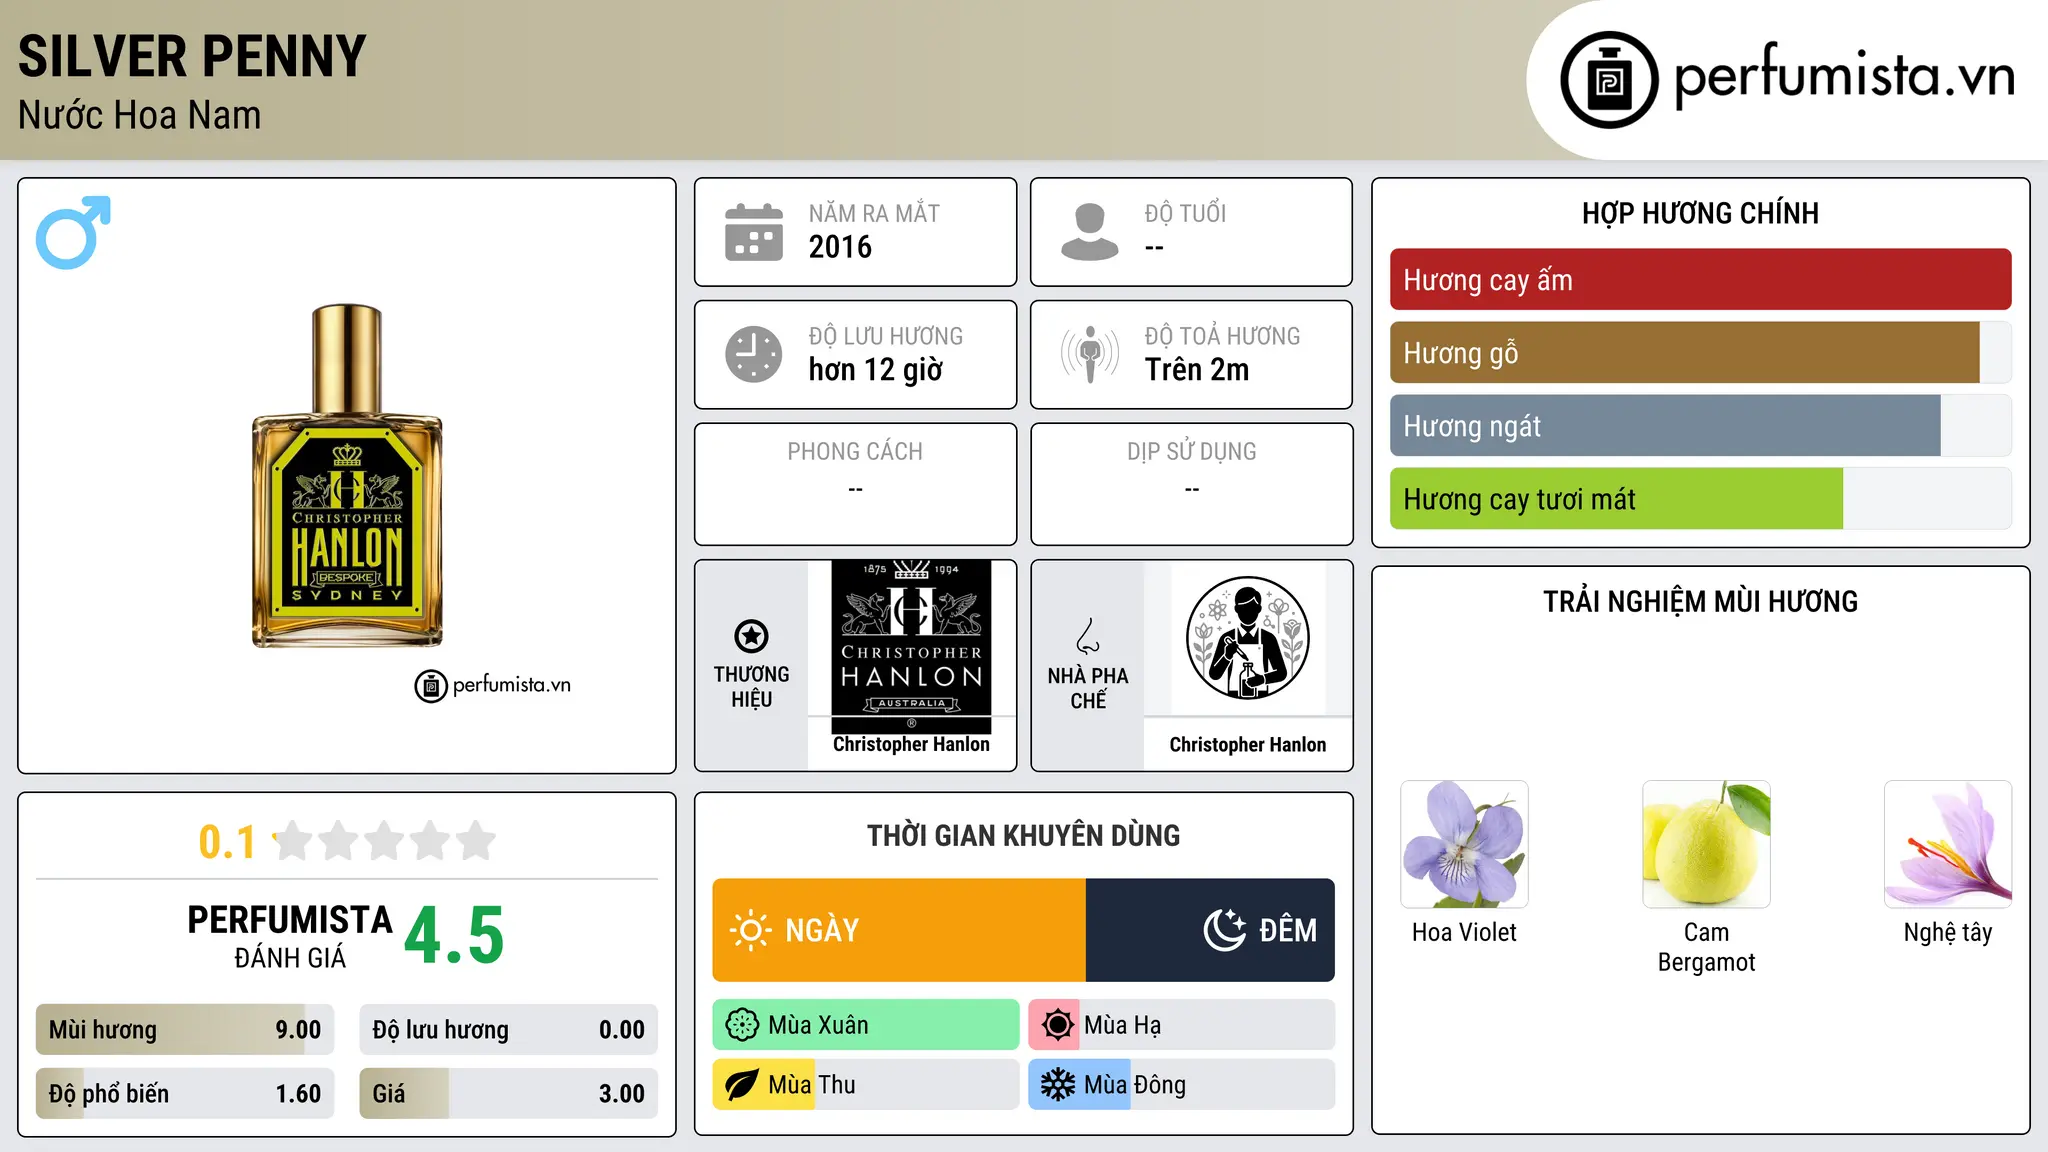Select the Cam Bergamot note image
Viewport: 2048px width, 1152px height.
click(1706, 844)
